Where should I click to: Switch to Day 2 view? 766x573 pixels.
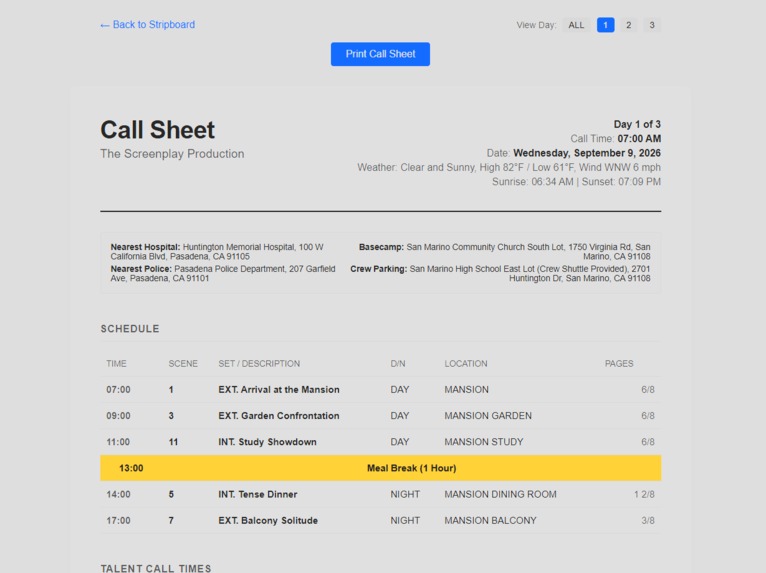(628, 25)
